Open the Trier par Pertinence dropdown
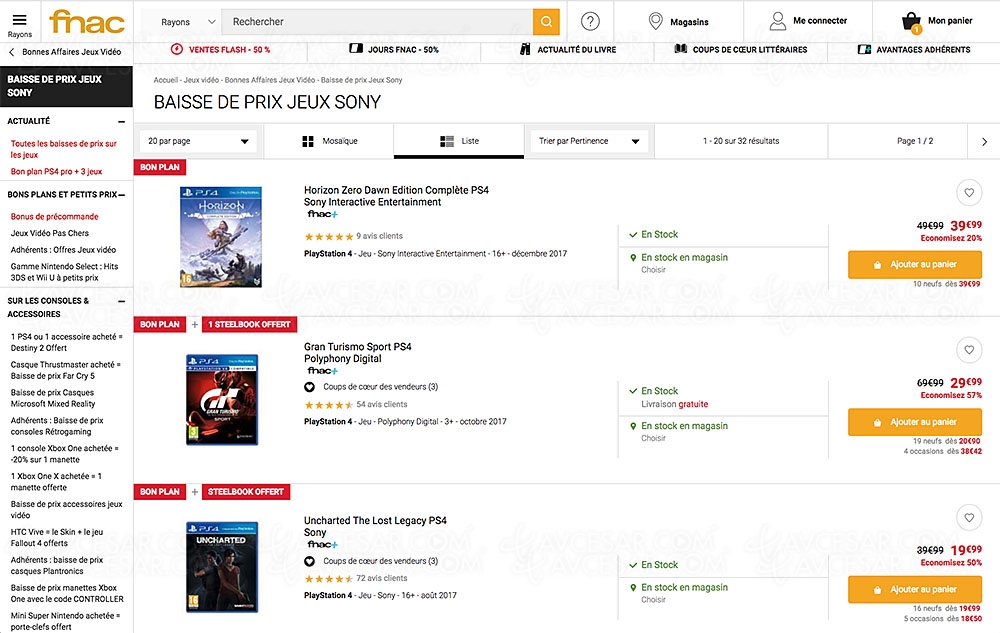The height and width of the screenshot is (633, 1000). tap(589, 142)
